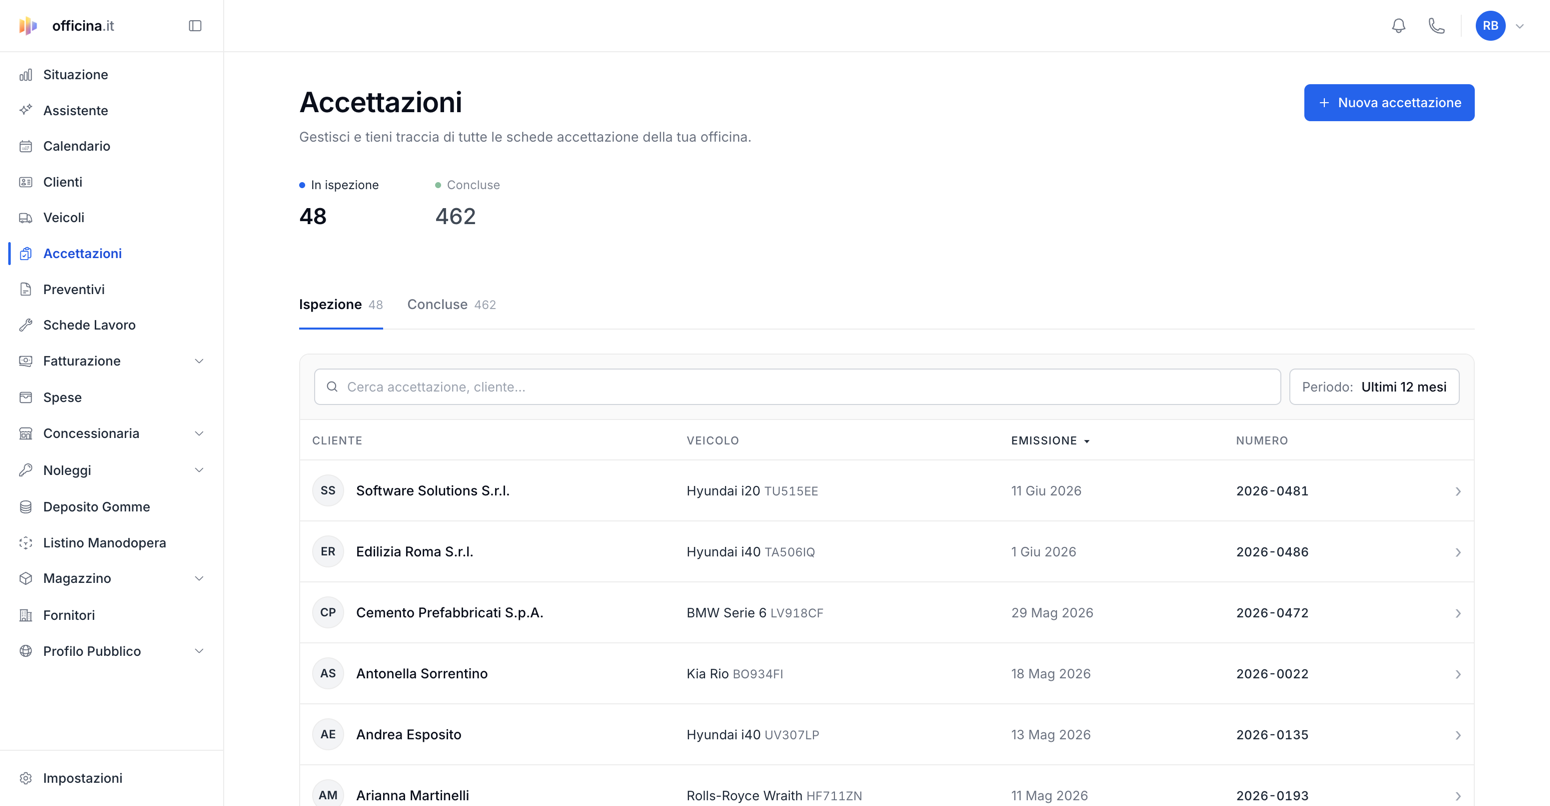Click the phone icon in the header
This screenshot has width=1550, height=806.
pos(1436,26)
